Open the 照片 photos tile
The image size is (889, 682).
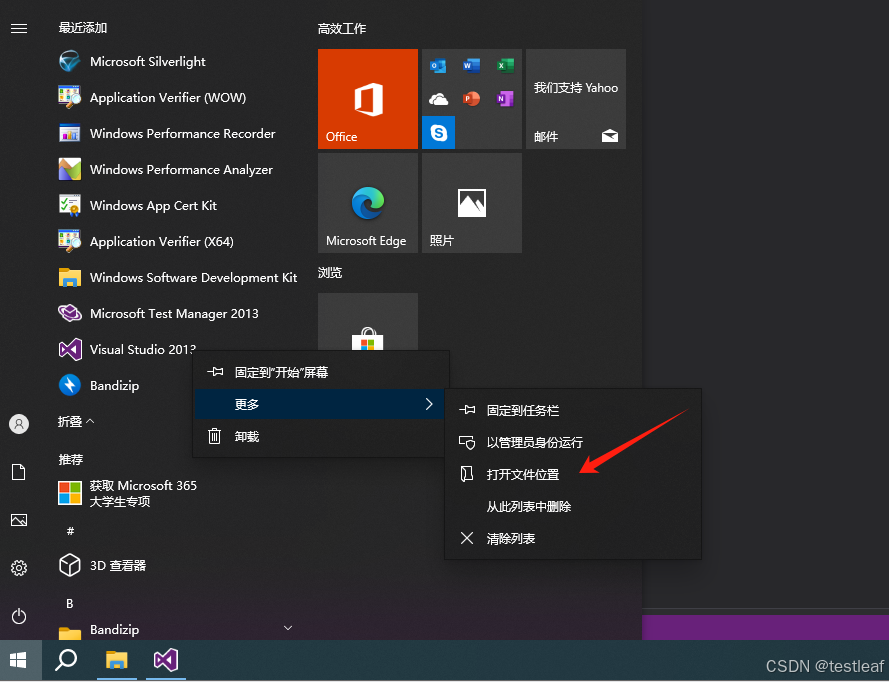coord(472,203)
